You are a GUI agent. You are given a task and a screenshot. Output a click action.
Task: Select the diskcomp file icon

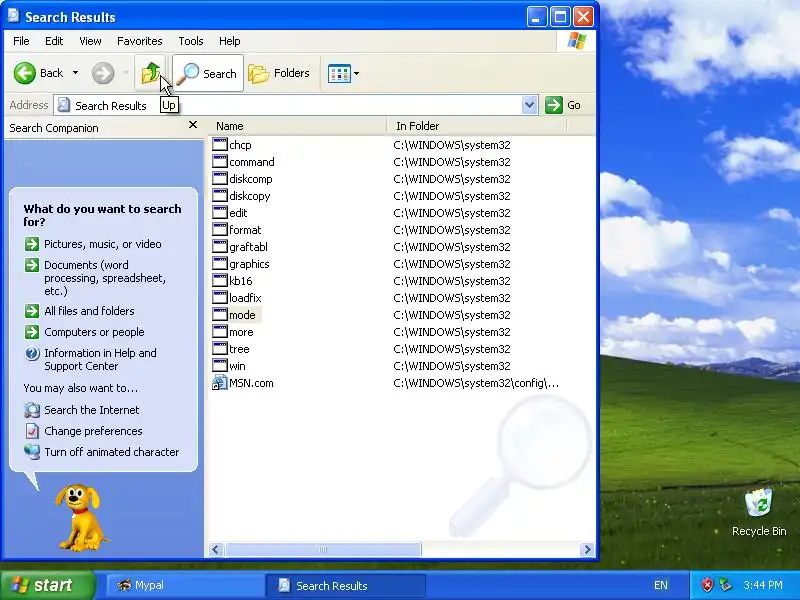220,179
